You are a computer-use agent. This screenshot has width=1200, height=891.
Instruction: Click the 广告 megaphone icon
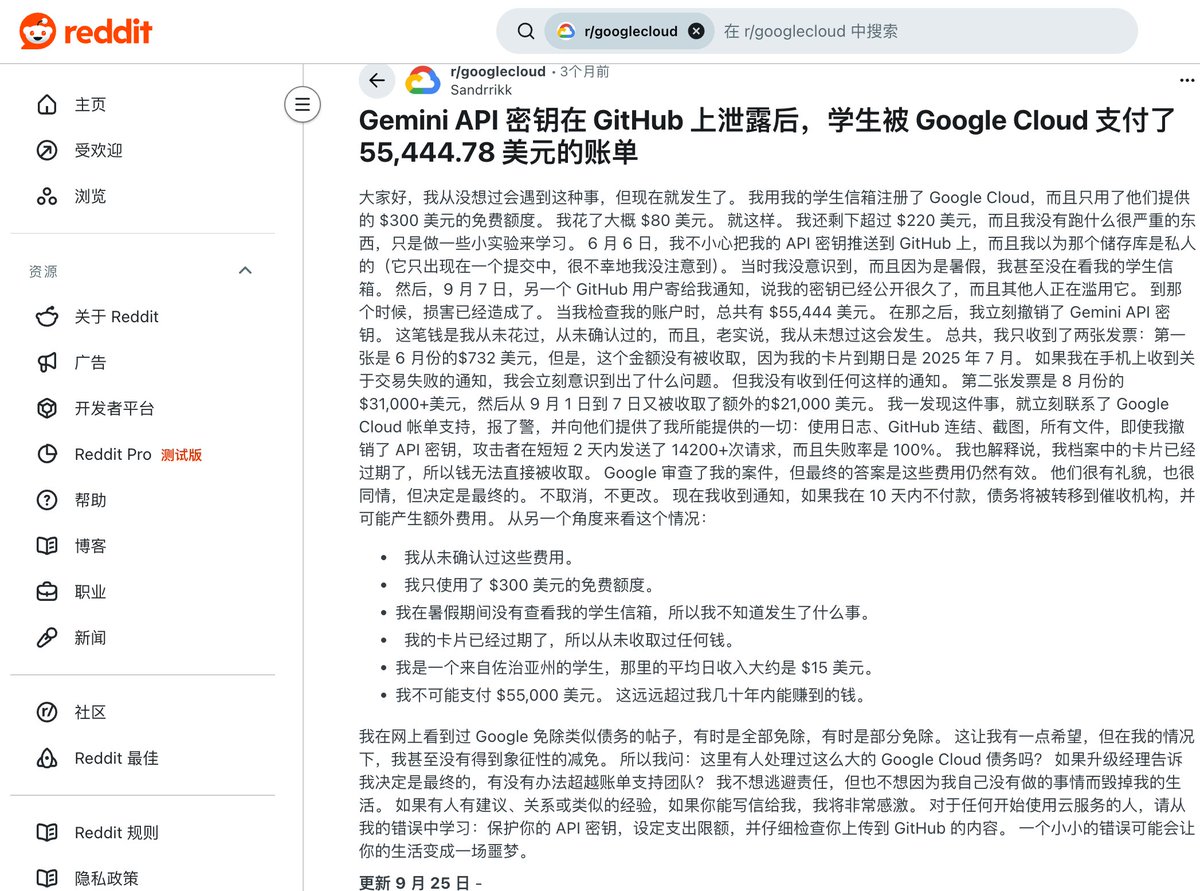pyautogui.click(x=45, y=362)
